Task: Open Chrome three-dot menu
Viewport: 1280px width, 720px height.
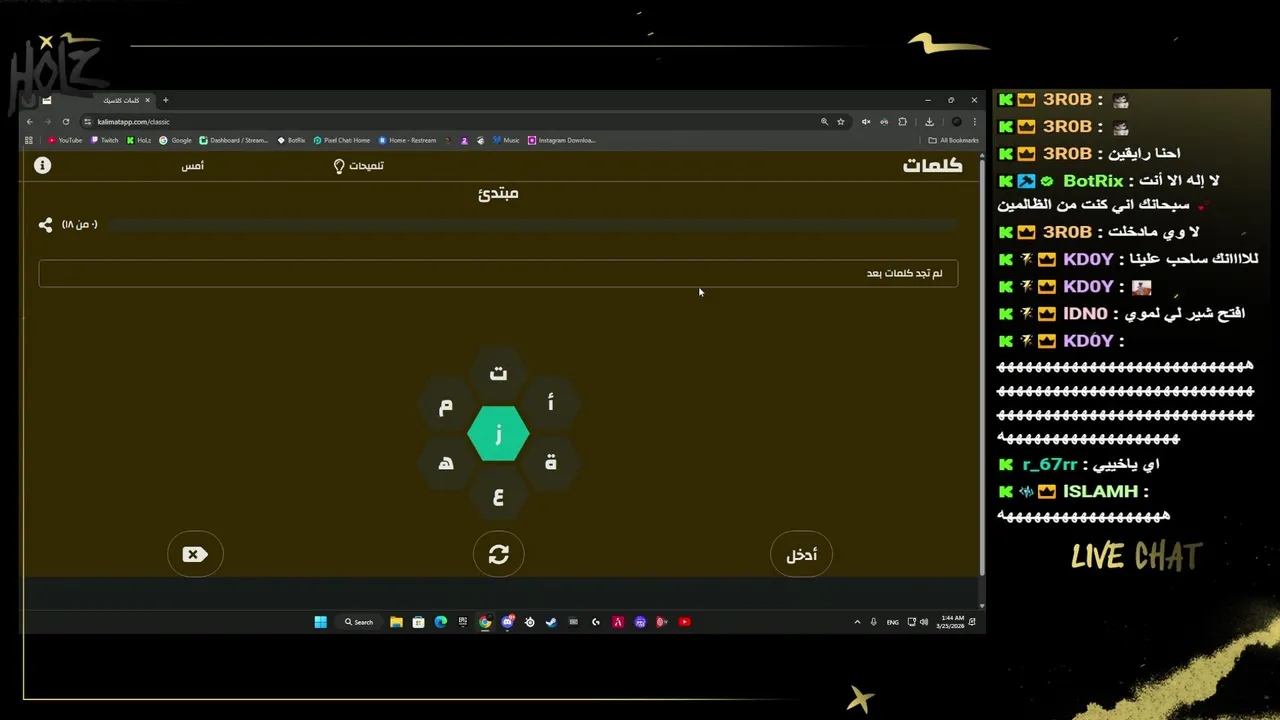Action: pos(974,122)
